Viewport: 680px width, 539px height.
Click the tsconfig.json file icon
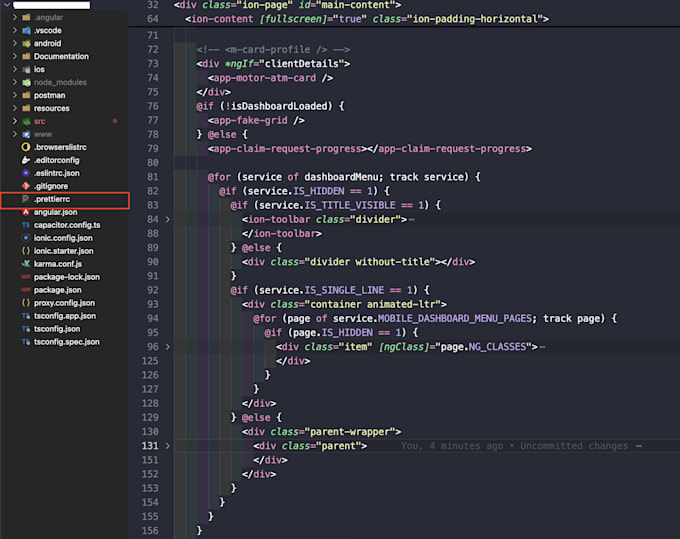tap(26, 329)
